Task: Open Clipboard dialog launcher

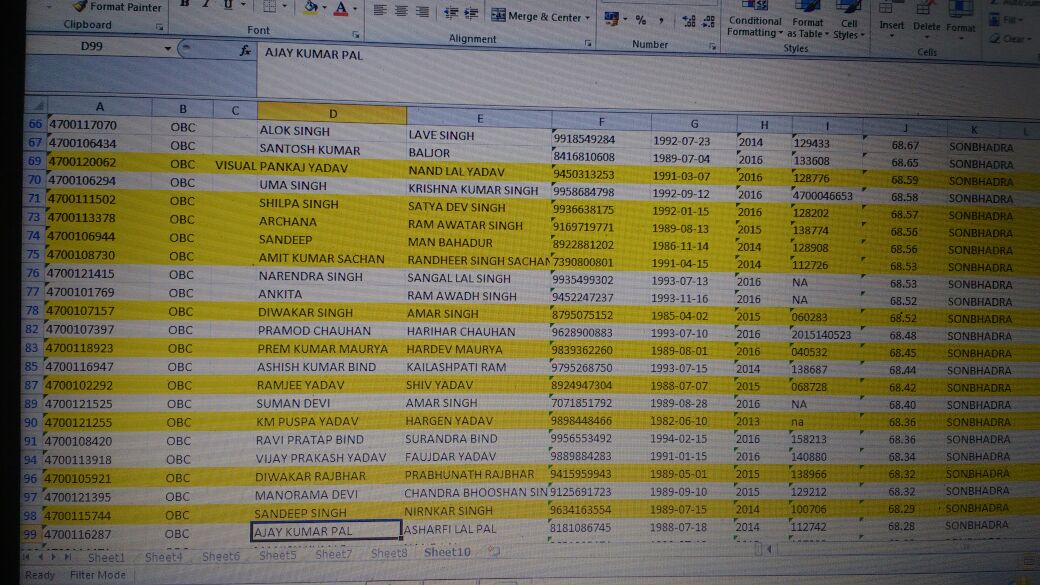Action: click(x=159, y=27)
